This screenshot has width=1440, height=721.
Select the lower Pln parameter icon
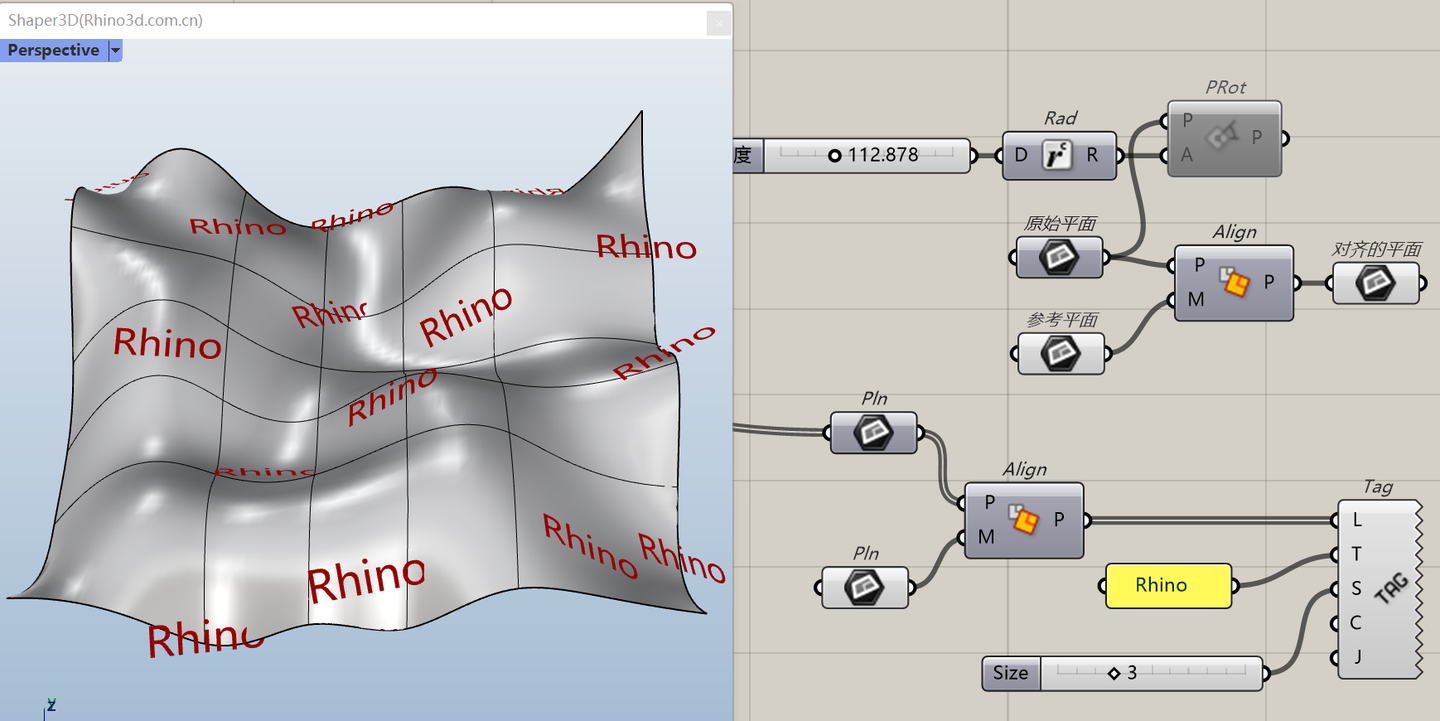(865, 587)
